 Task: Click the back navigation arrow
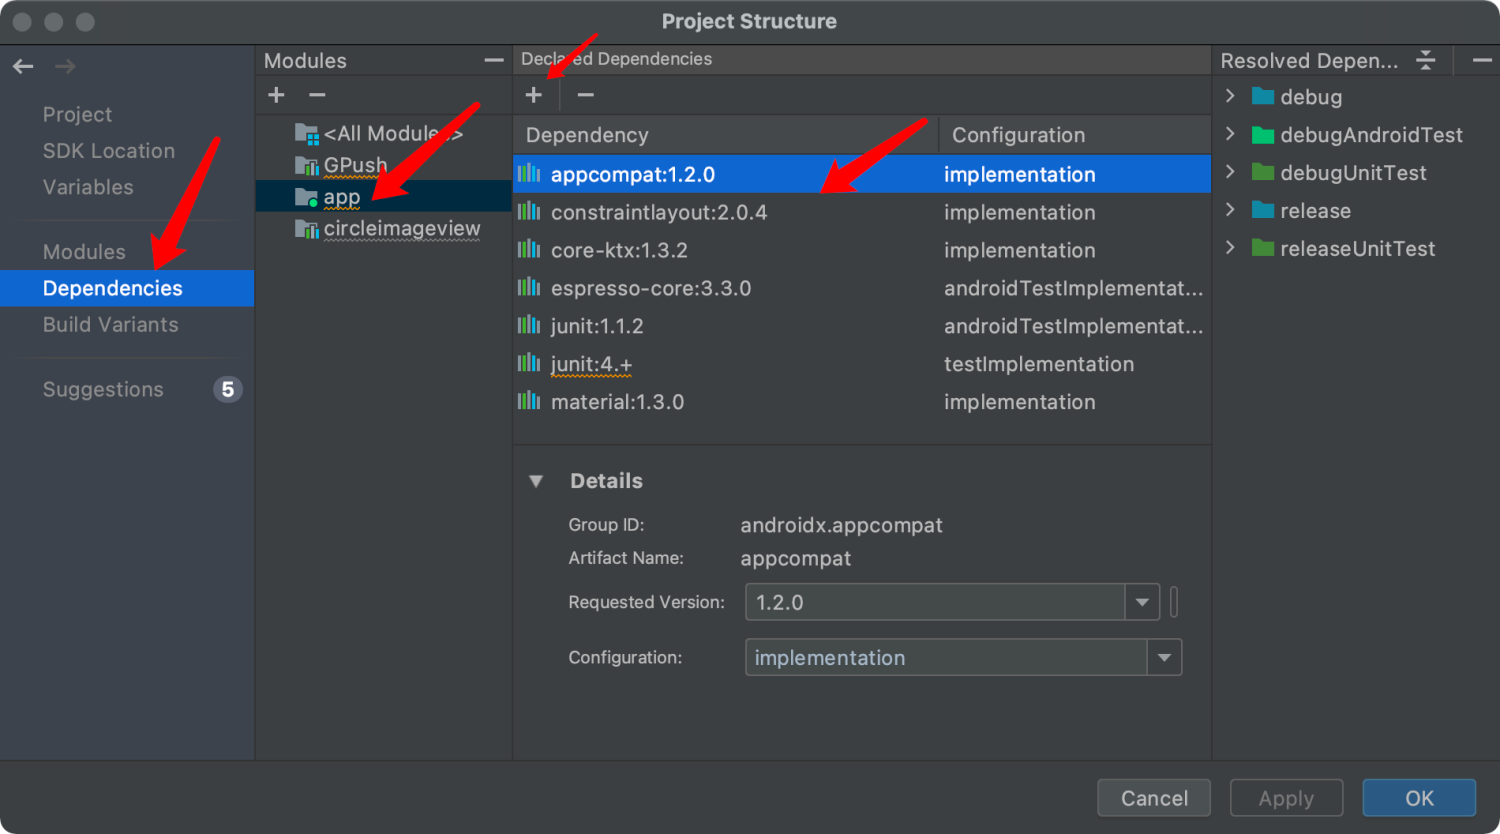coord(23,67)
